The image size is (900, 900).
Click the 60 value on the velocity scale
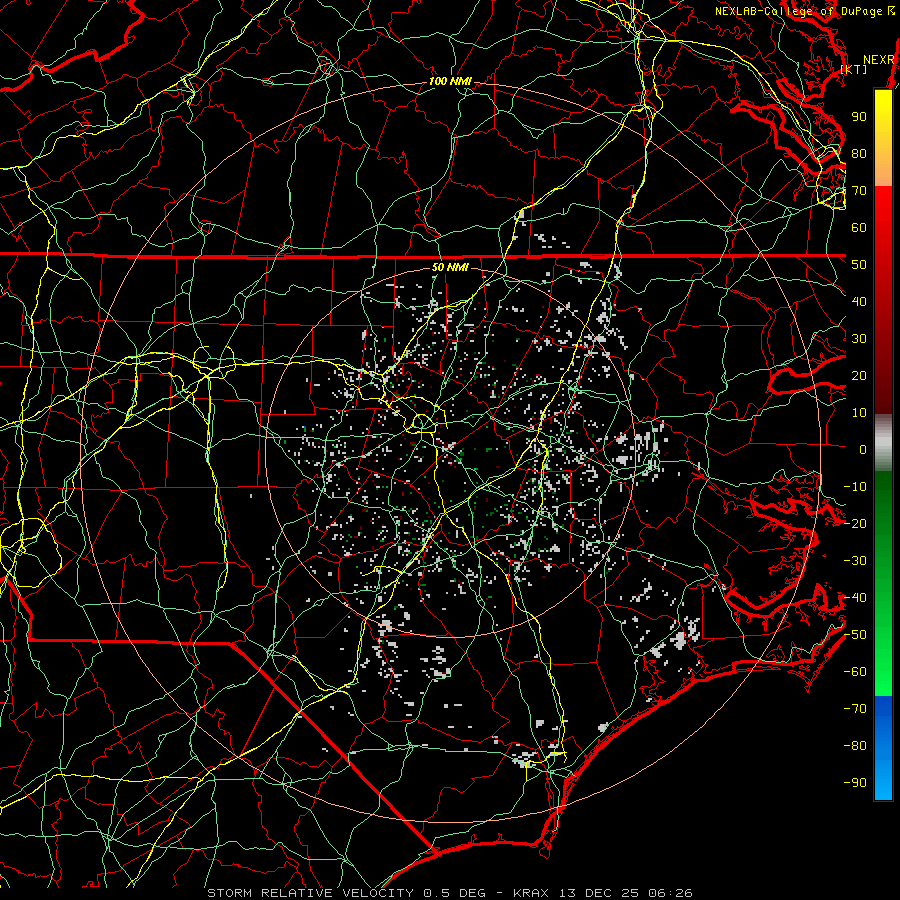click(x=859, y=228)
